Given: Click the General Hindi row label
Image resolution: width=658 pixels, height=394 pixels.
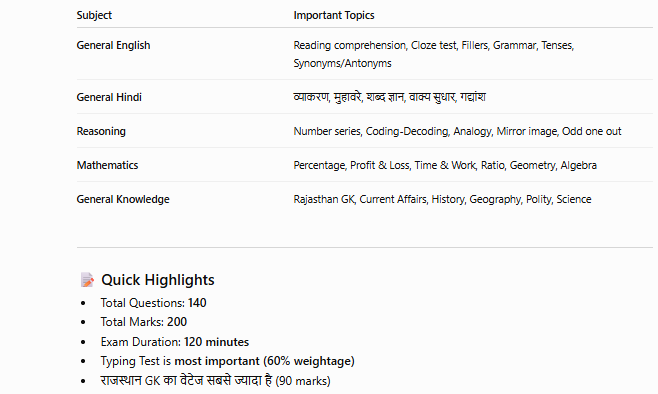Looking at the screenshot, I should coord(109,97).
